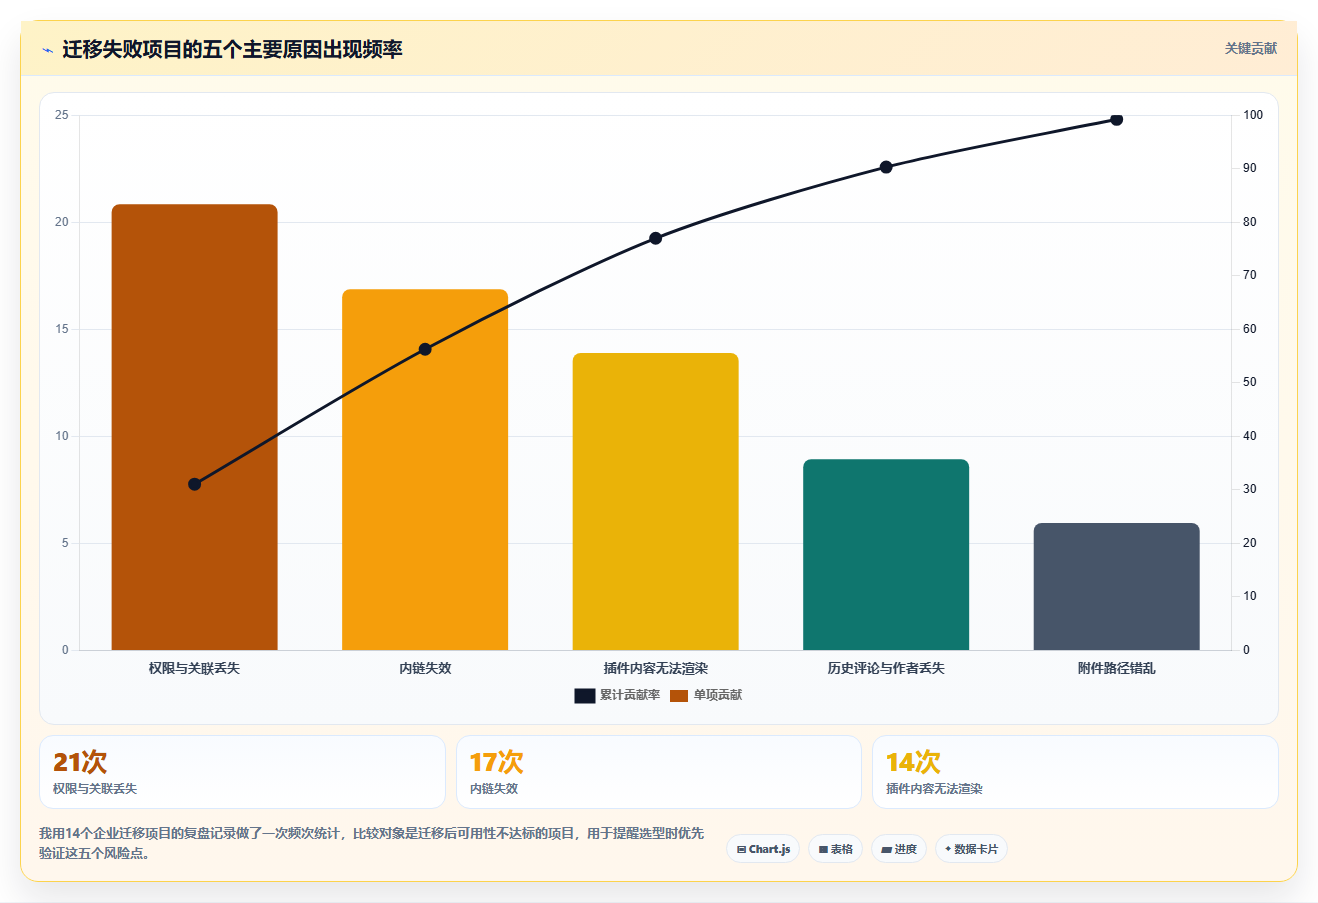
Task: Click the Chart.js tag icon
Action: 741,849
